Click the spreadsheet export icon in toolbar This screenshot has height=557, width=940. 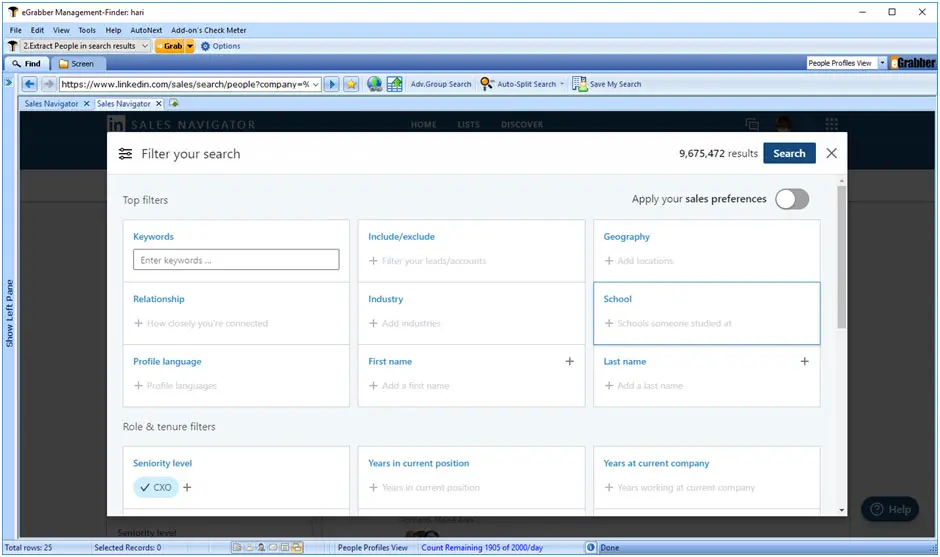394,85
